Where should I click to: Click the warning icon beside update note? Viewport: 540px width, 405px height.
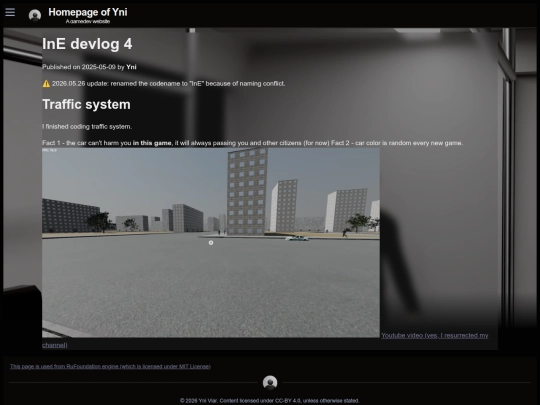[46, 84]
